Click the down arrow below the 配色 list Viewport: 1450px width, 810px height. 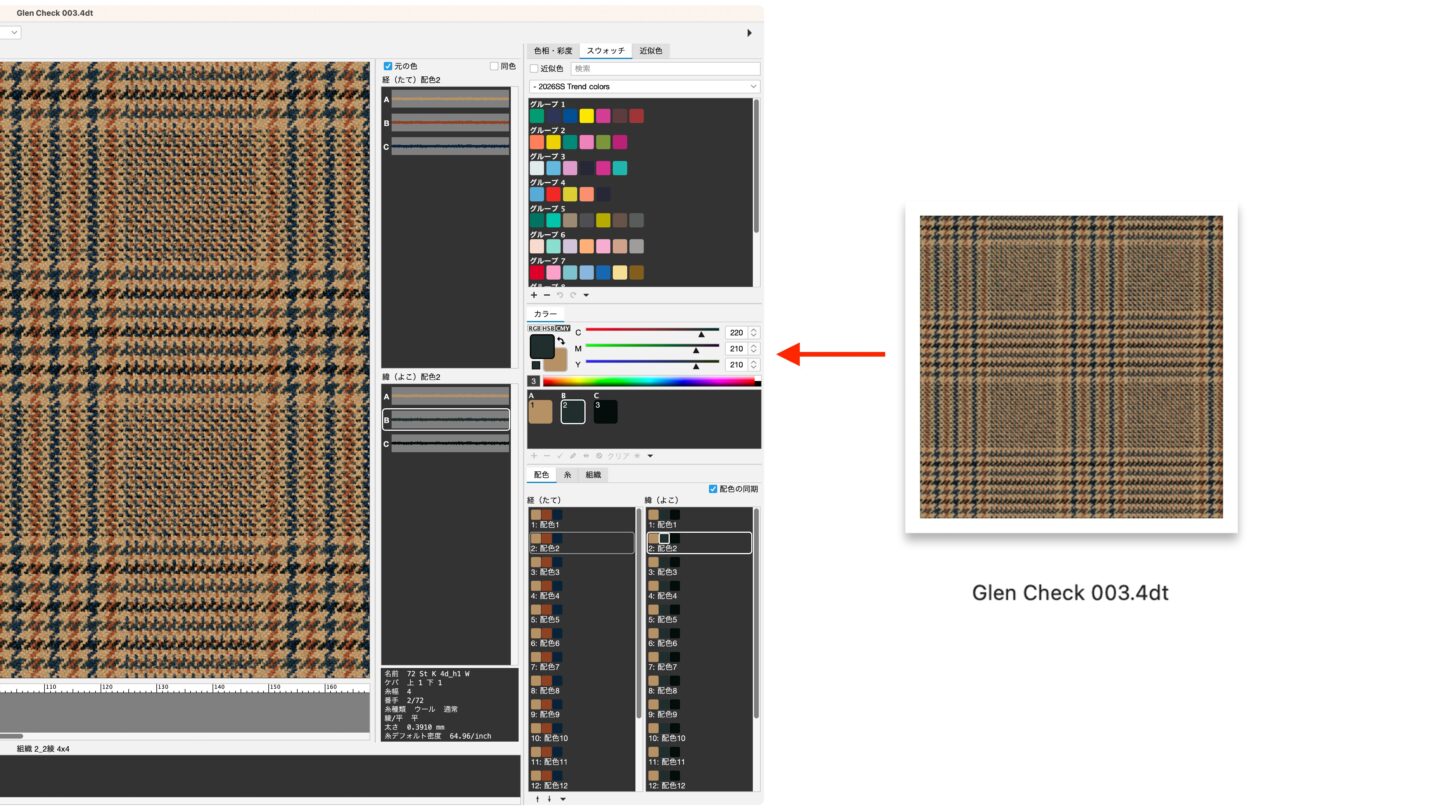549,799
